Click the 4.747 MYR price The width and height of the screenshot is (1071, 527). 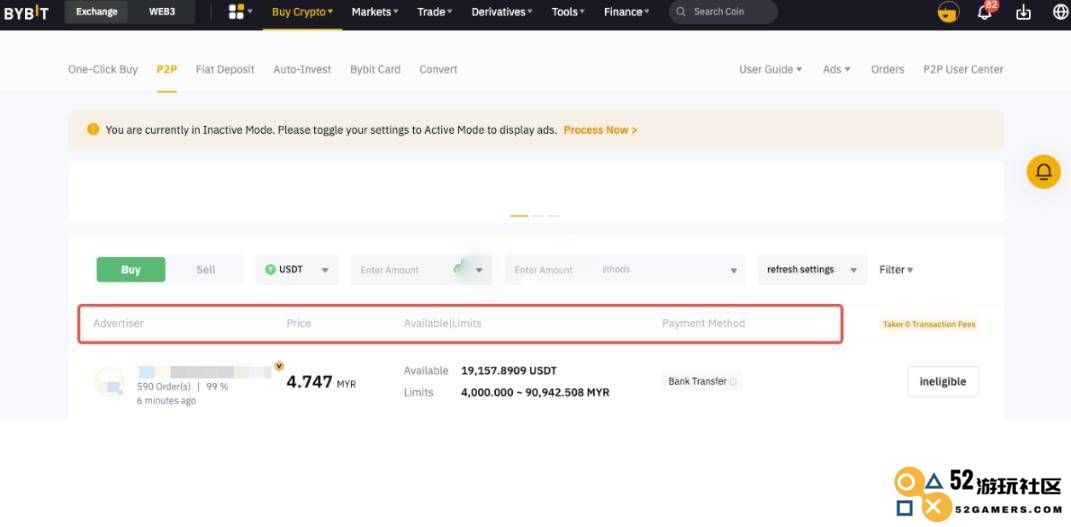coord(321,382)
